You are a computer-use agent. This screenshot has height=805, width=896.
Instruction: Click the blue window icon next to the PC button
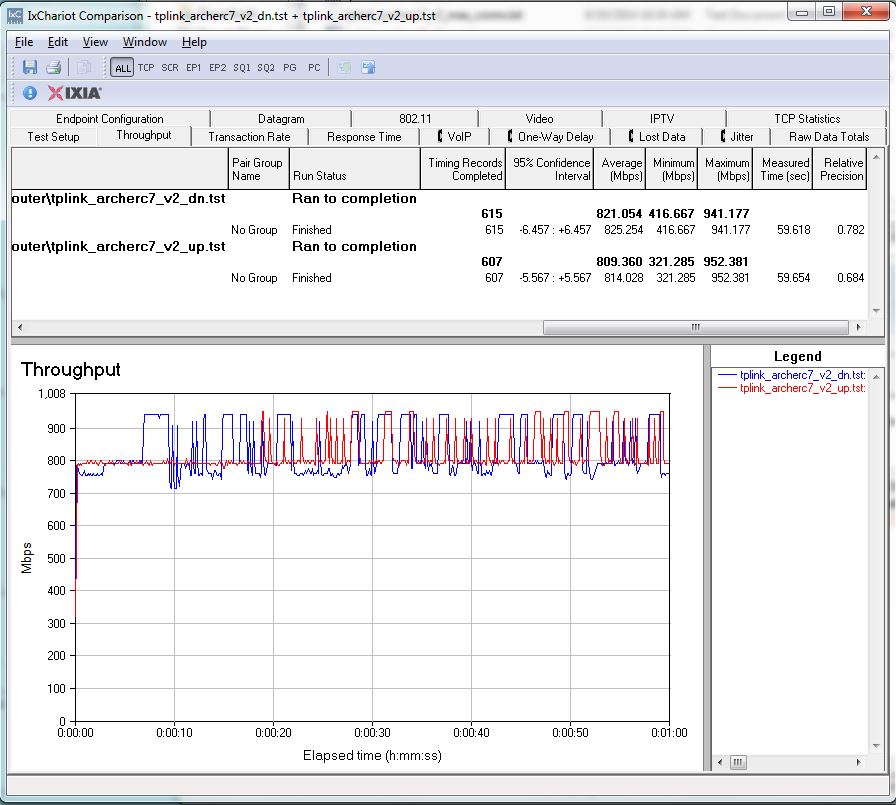click(369, 67)
